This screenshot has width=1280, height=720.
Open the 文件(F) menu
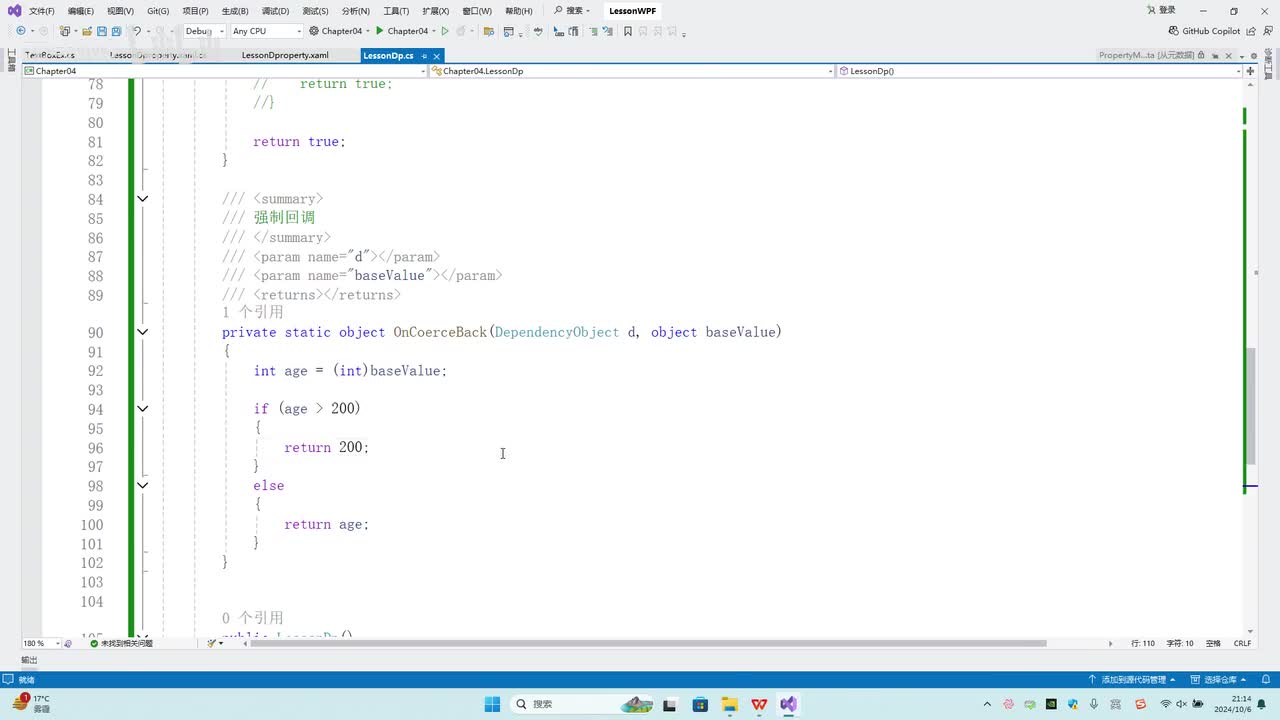coord(42,11)
